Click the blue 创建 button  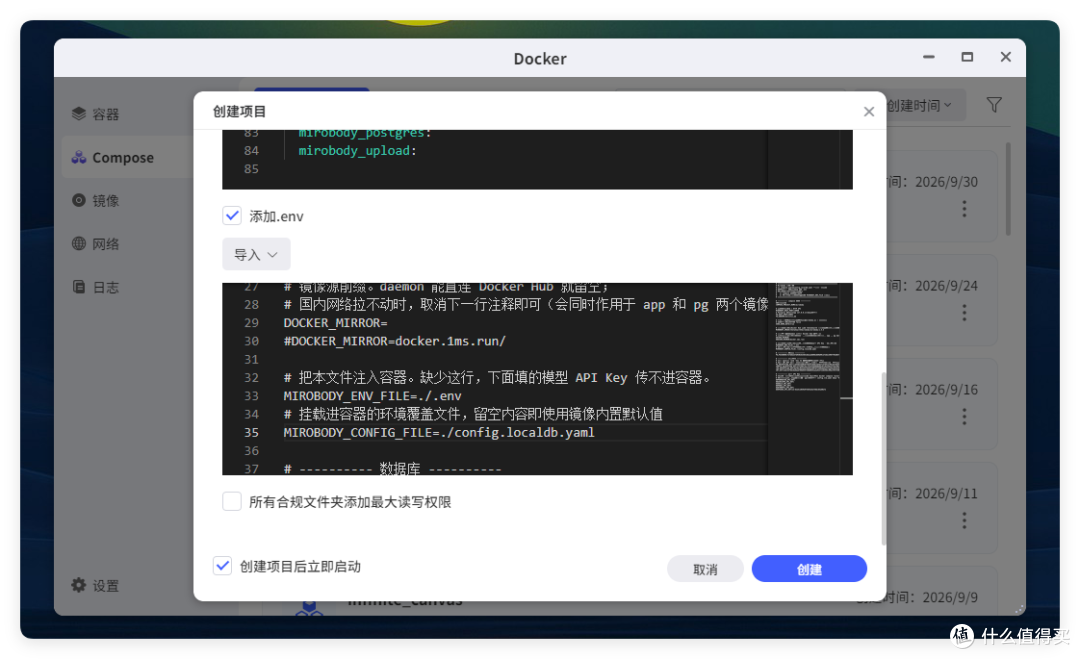pyautogui.click(x=809, y=569)
